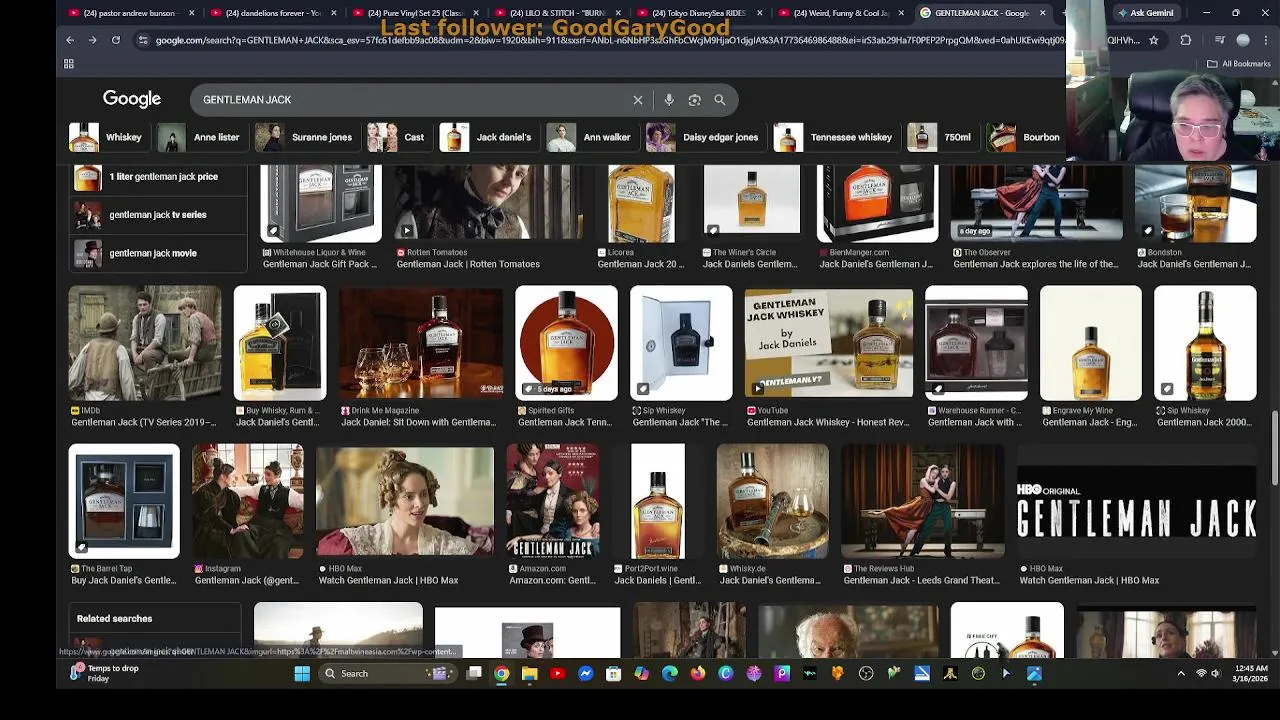This screenshot has height=720, width=1280.
Task: Select 1 liter gentleman jack price suggestion
Action: point(158,177)
